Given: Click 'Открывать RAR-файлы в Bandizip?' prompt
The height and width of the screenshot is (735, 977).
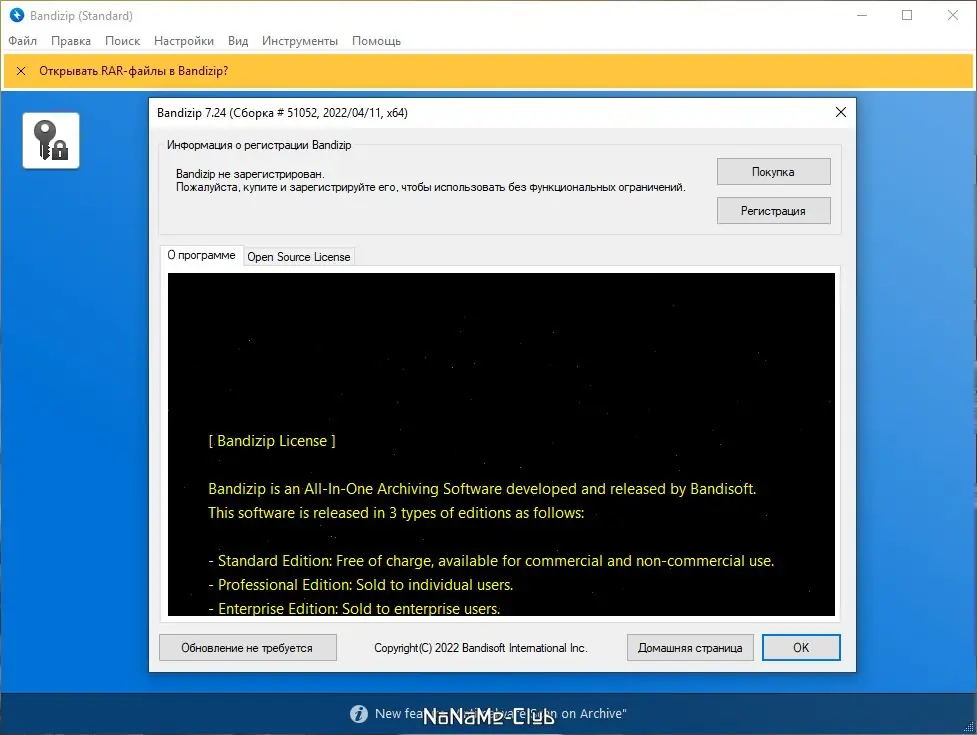Looking at the screenshot, I should 133,71.
